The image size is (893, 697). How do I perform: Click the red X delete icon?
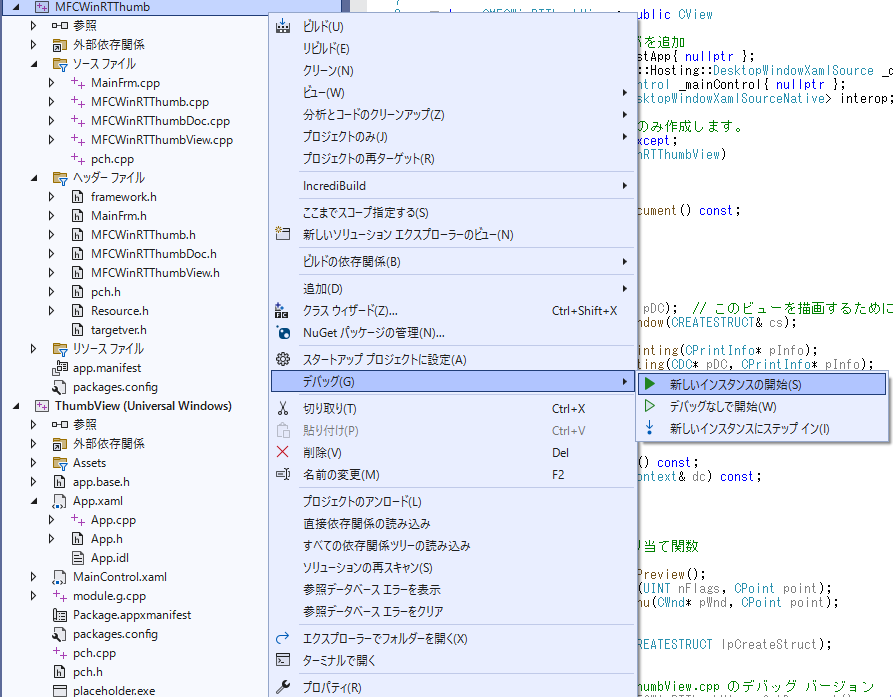pyautogui.click(x=282, y=452)
